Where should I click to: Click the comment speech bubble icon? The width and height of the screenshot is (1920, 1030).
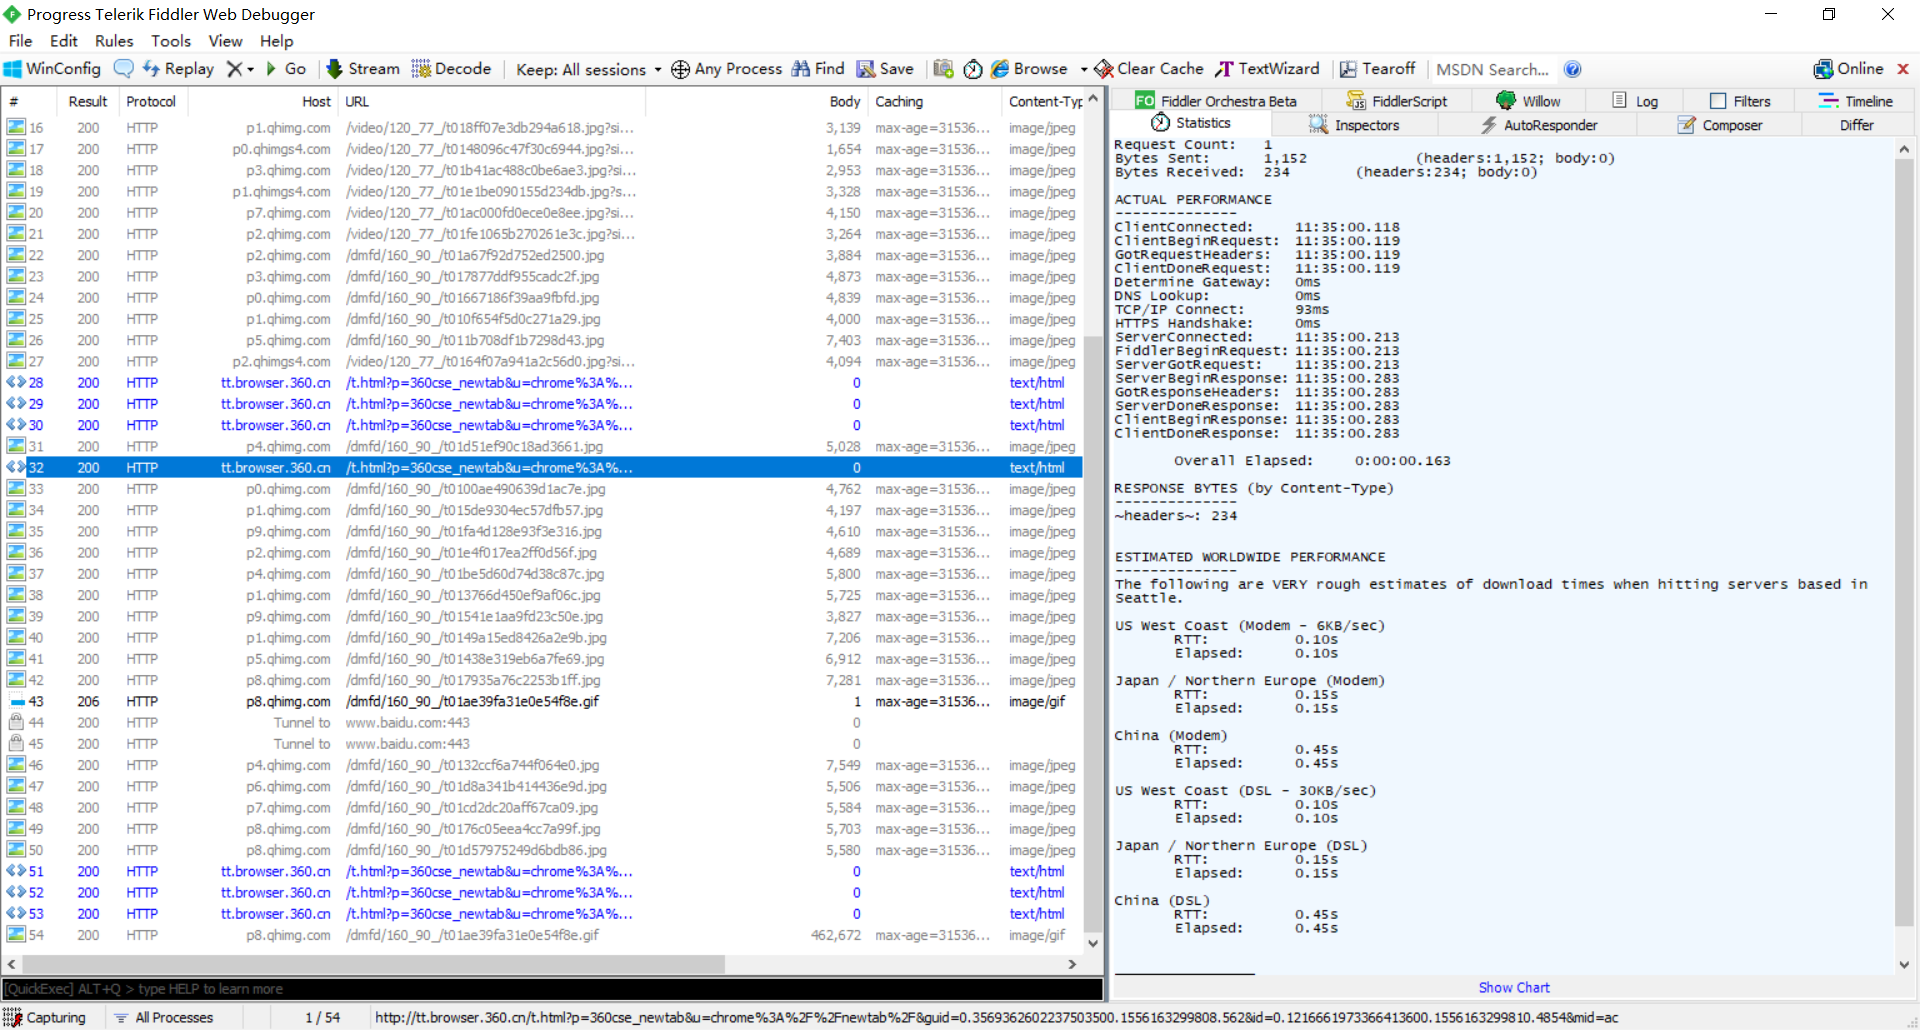(x=124, y=69)
